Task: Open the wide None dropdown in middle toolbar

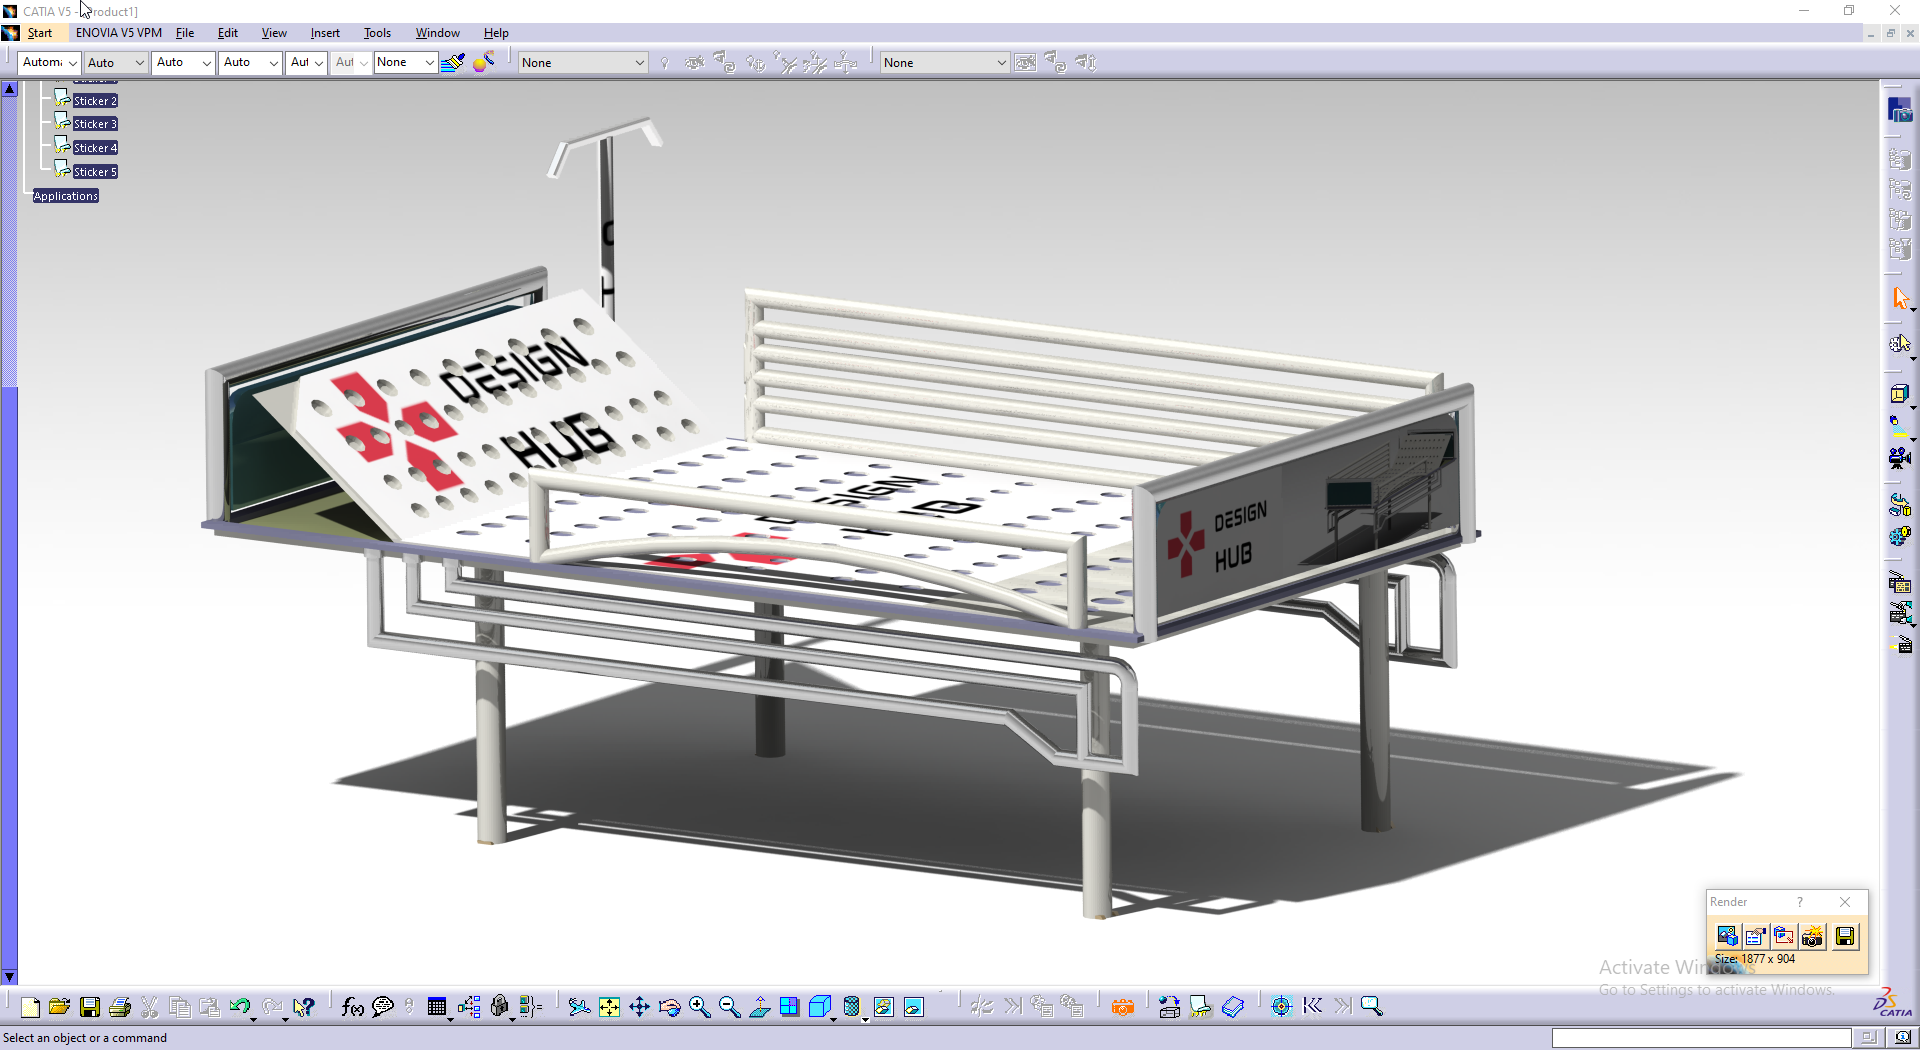Action: (x=583, y=63)
